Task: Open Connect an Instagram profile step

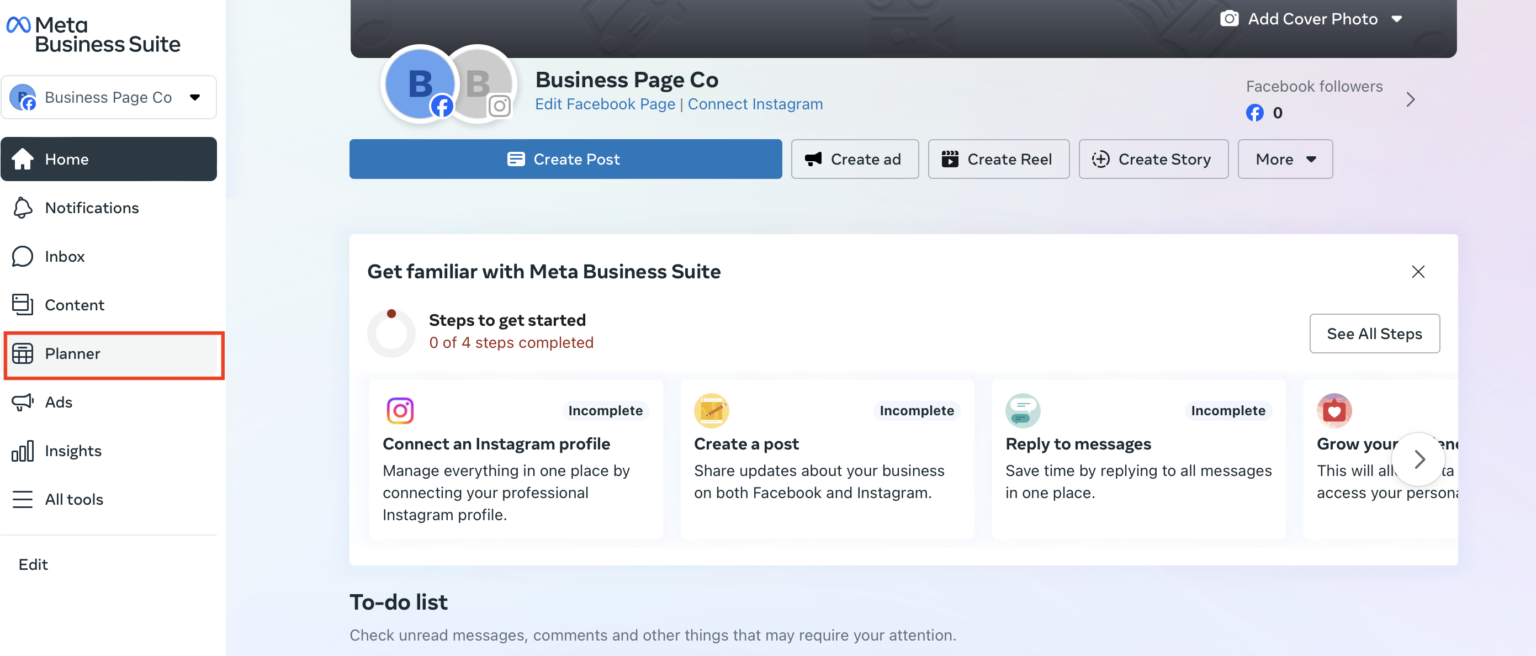Action: pos(516,459)
